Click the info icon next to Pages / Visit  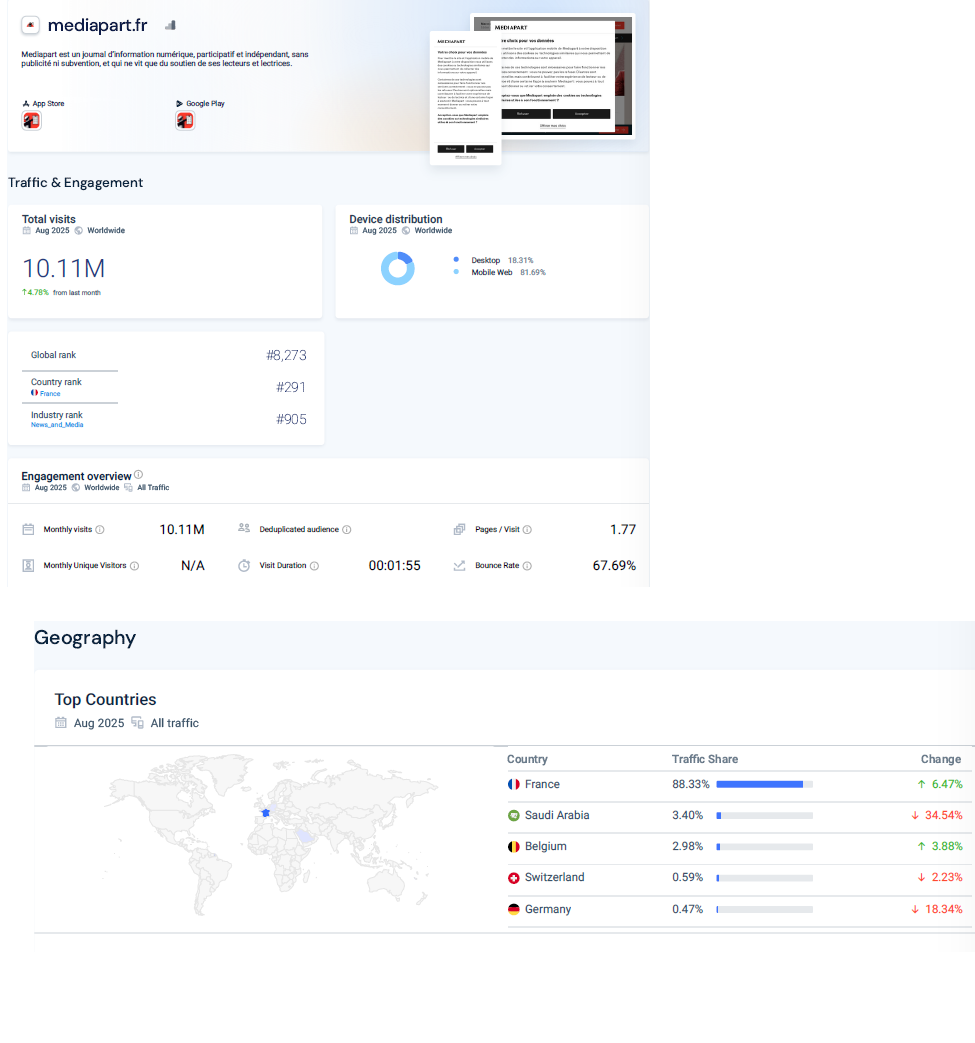(527, 530)
